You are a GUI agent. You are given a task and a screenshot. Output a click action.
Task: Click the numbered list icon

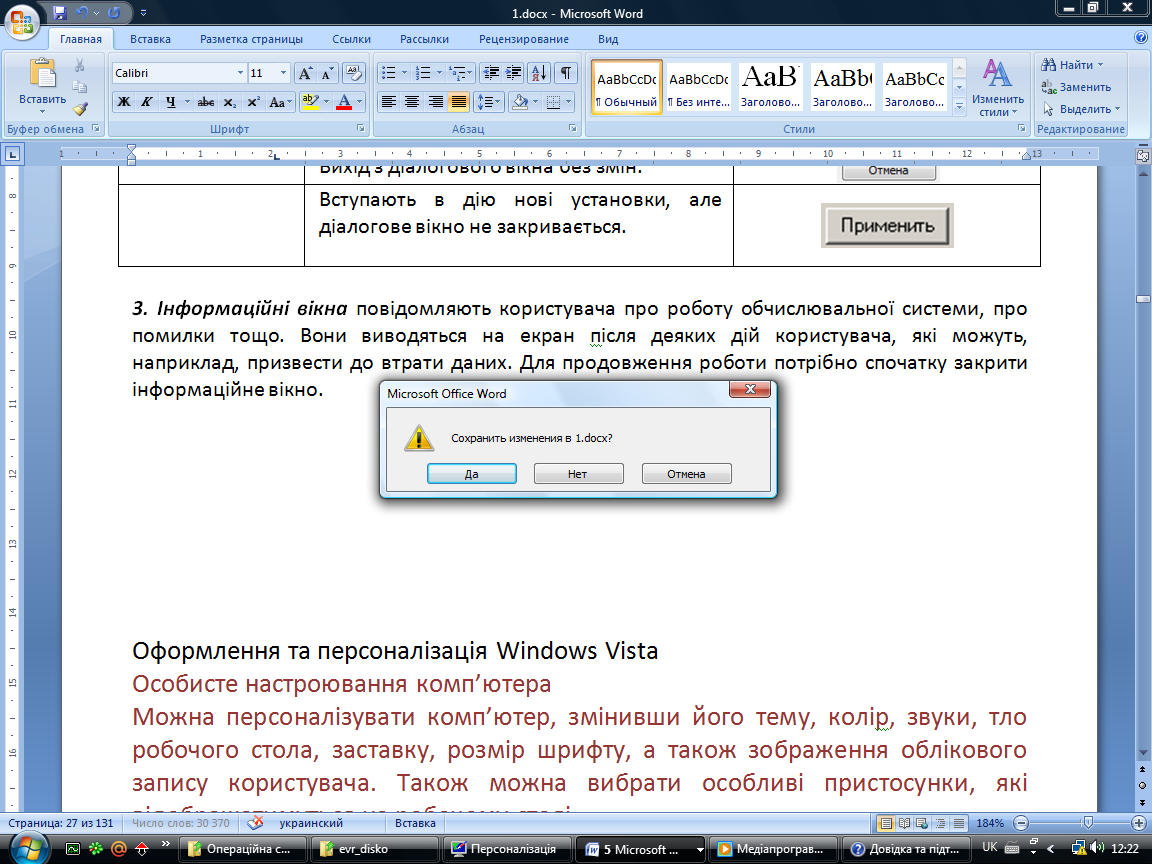point(422,73)
